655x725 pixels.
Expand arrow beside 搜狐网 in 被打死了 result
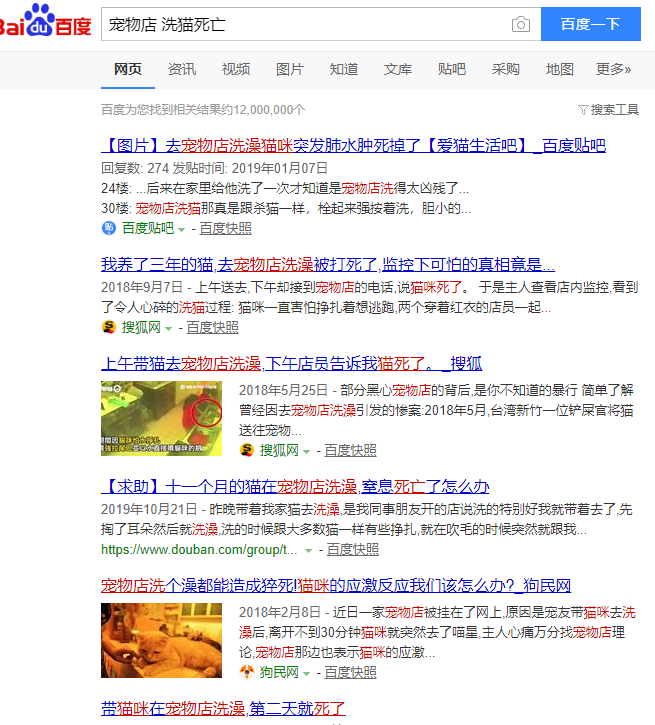tap(169, 329)
